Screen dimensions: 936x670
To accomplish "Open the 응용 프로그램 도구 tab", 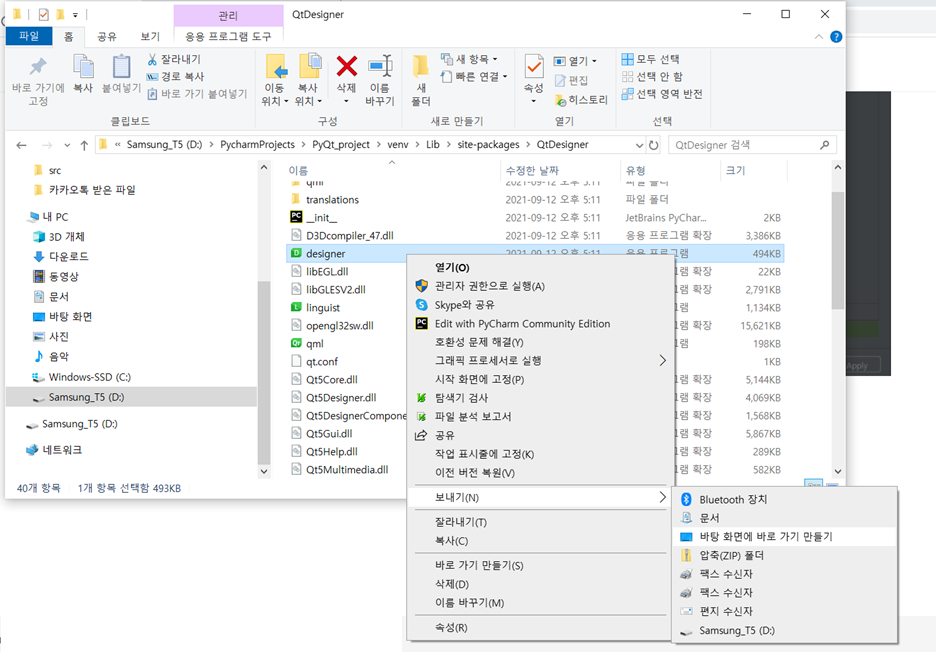I will coord(229,36).
